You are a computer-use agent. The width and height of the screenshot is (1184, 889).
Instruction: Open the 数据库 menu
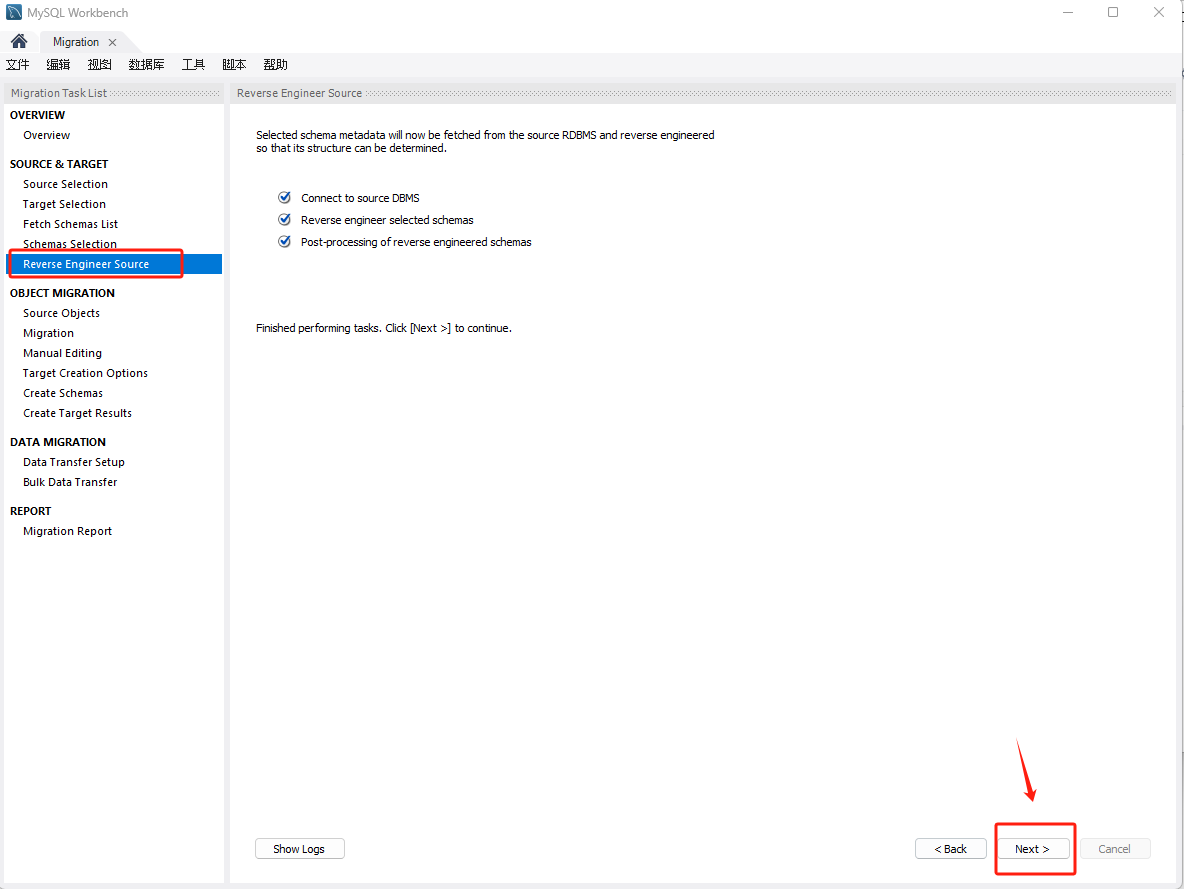pyautogui.click(x=146, y=64)
